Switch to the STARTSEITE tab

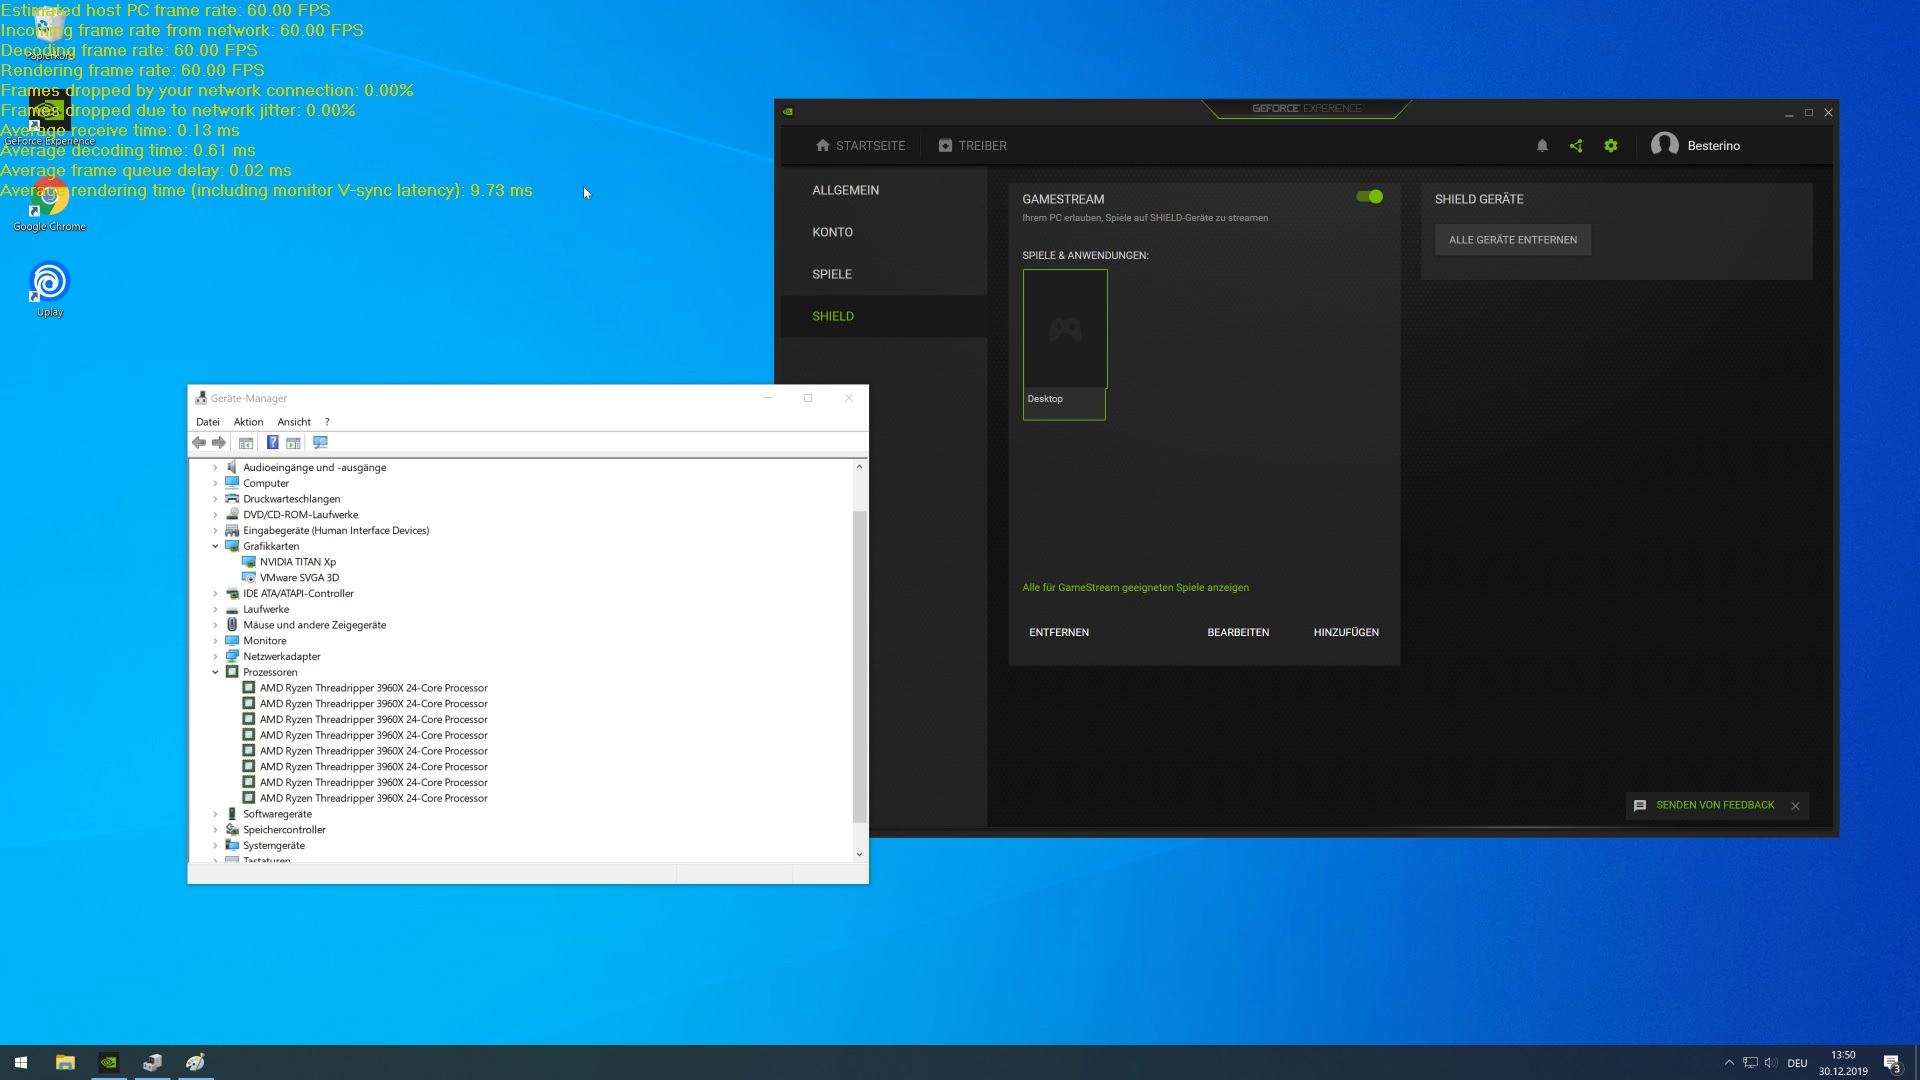(860, 146)
